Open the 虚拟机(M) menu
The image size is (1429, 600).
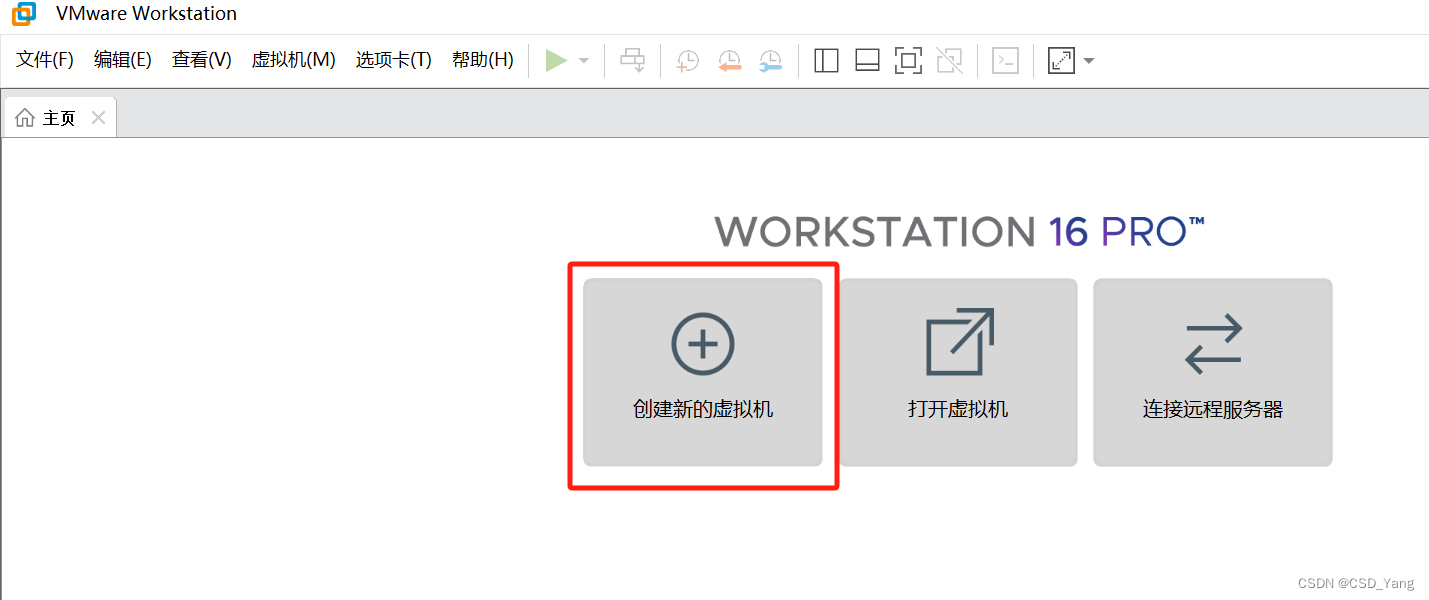pos(293,60)
